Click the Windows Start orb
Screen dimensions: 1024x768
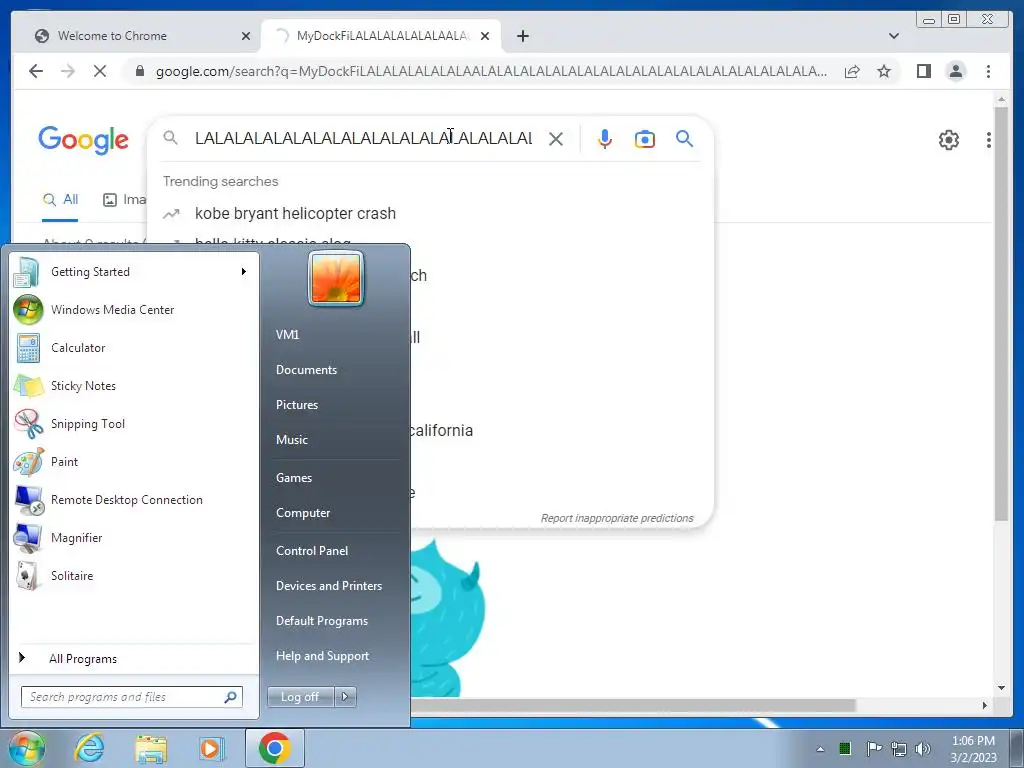click(x=27, y=748)
